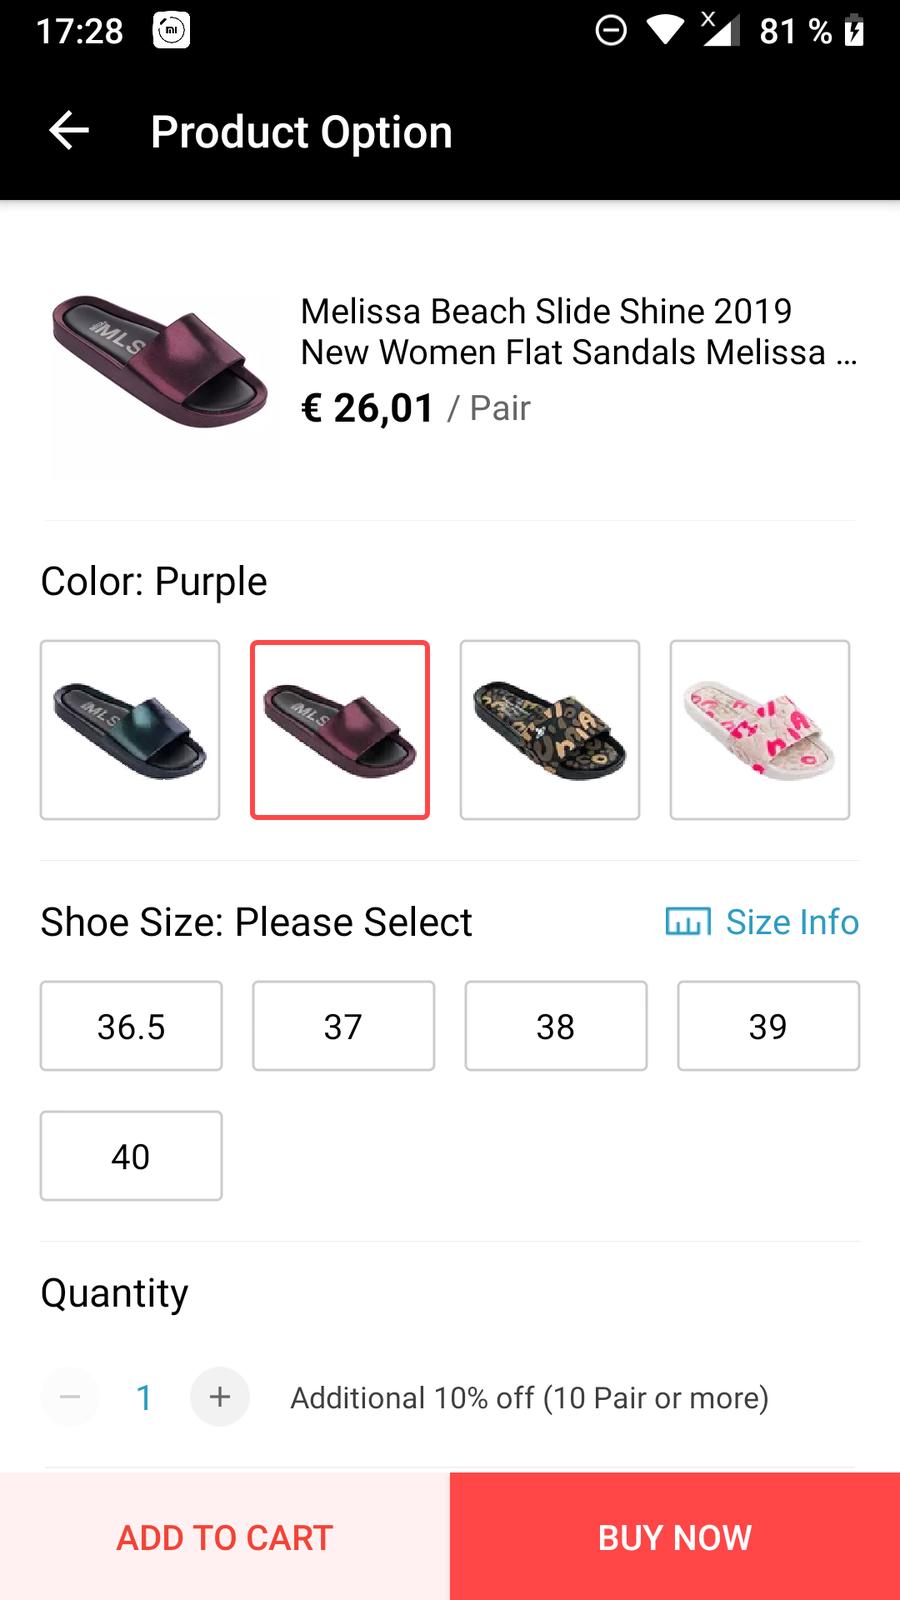This screenshot has width=900, height=1600.
Task: Tap the Melissa Beach Slide product title
Action: [578, 331]
